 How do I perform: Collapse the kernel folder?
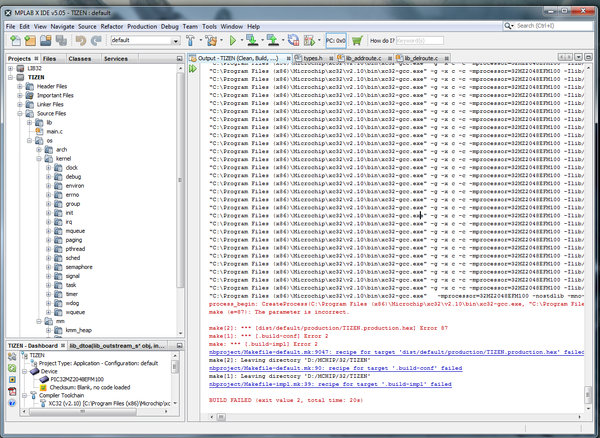pyautogui.click(x=39, y=159)
